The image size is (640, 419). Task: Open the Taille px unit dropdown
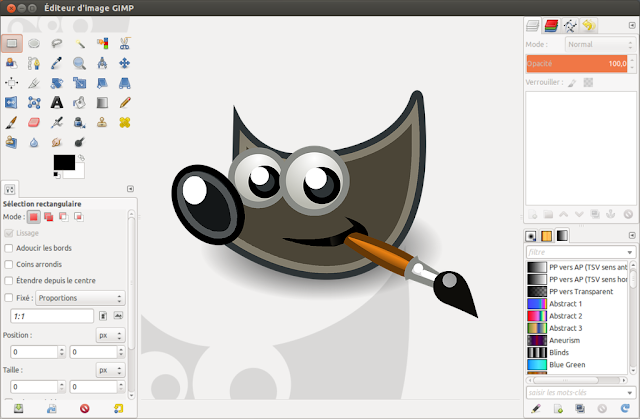tap(111, 370)
